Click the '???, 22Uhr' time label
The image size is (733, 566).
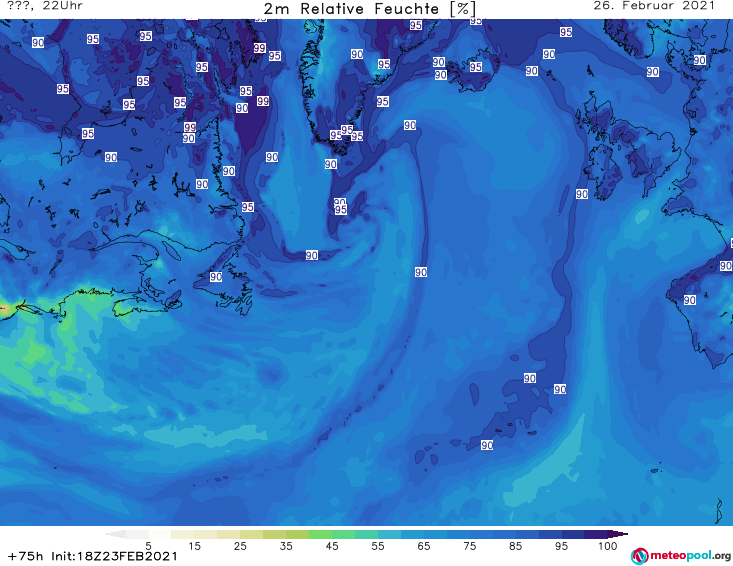pos(45,6)
